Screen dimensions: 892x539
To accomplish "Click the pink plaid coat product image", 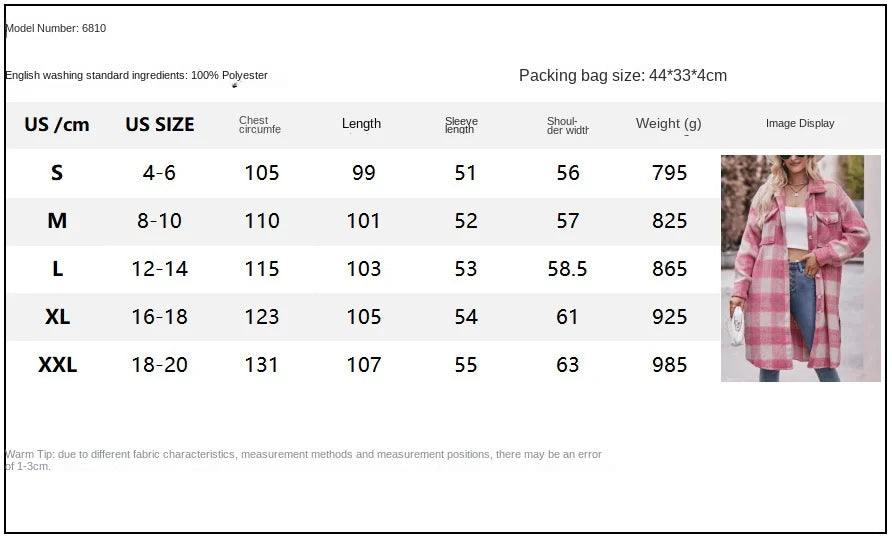I will (x=800, y=268).
